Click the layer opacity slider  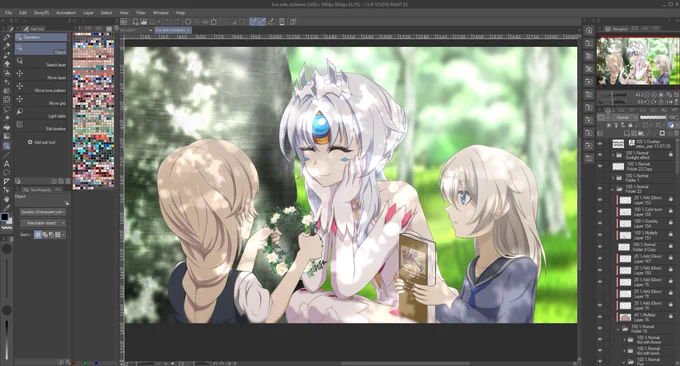[653, 118]
